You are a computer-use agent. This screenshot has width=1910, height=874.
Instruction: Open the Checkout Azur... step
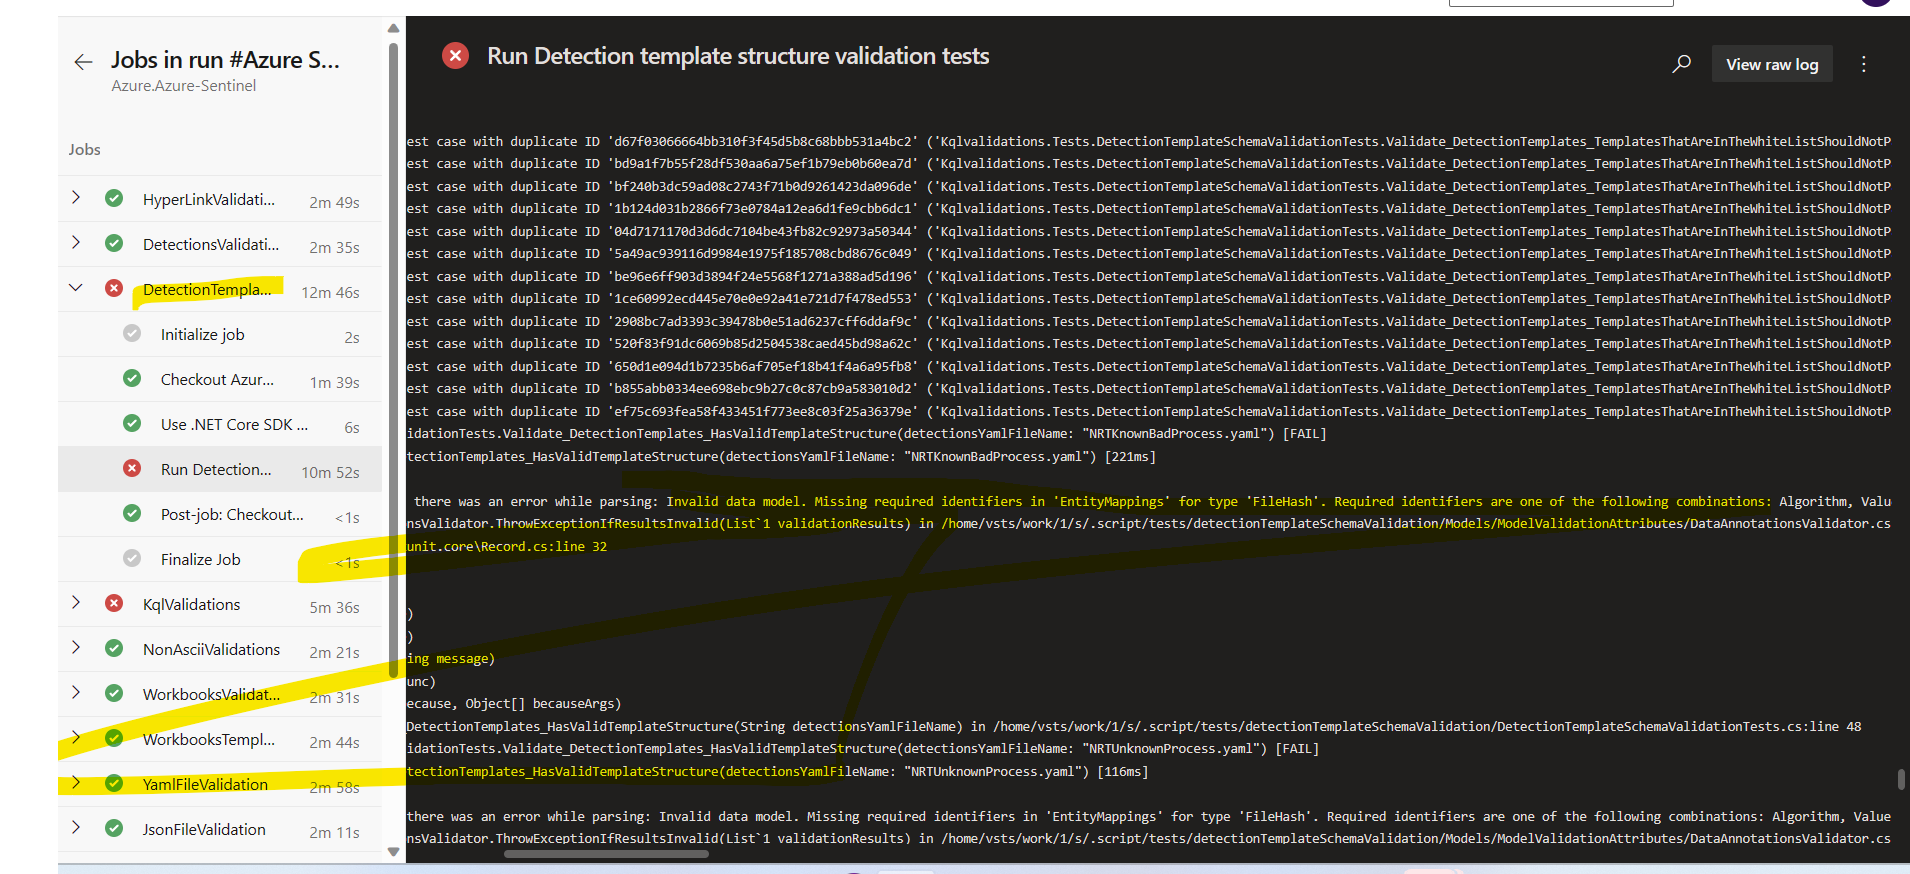(x=220, y=379)
